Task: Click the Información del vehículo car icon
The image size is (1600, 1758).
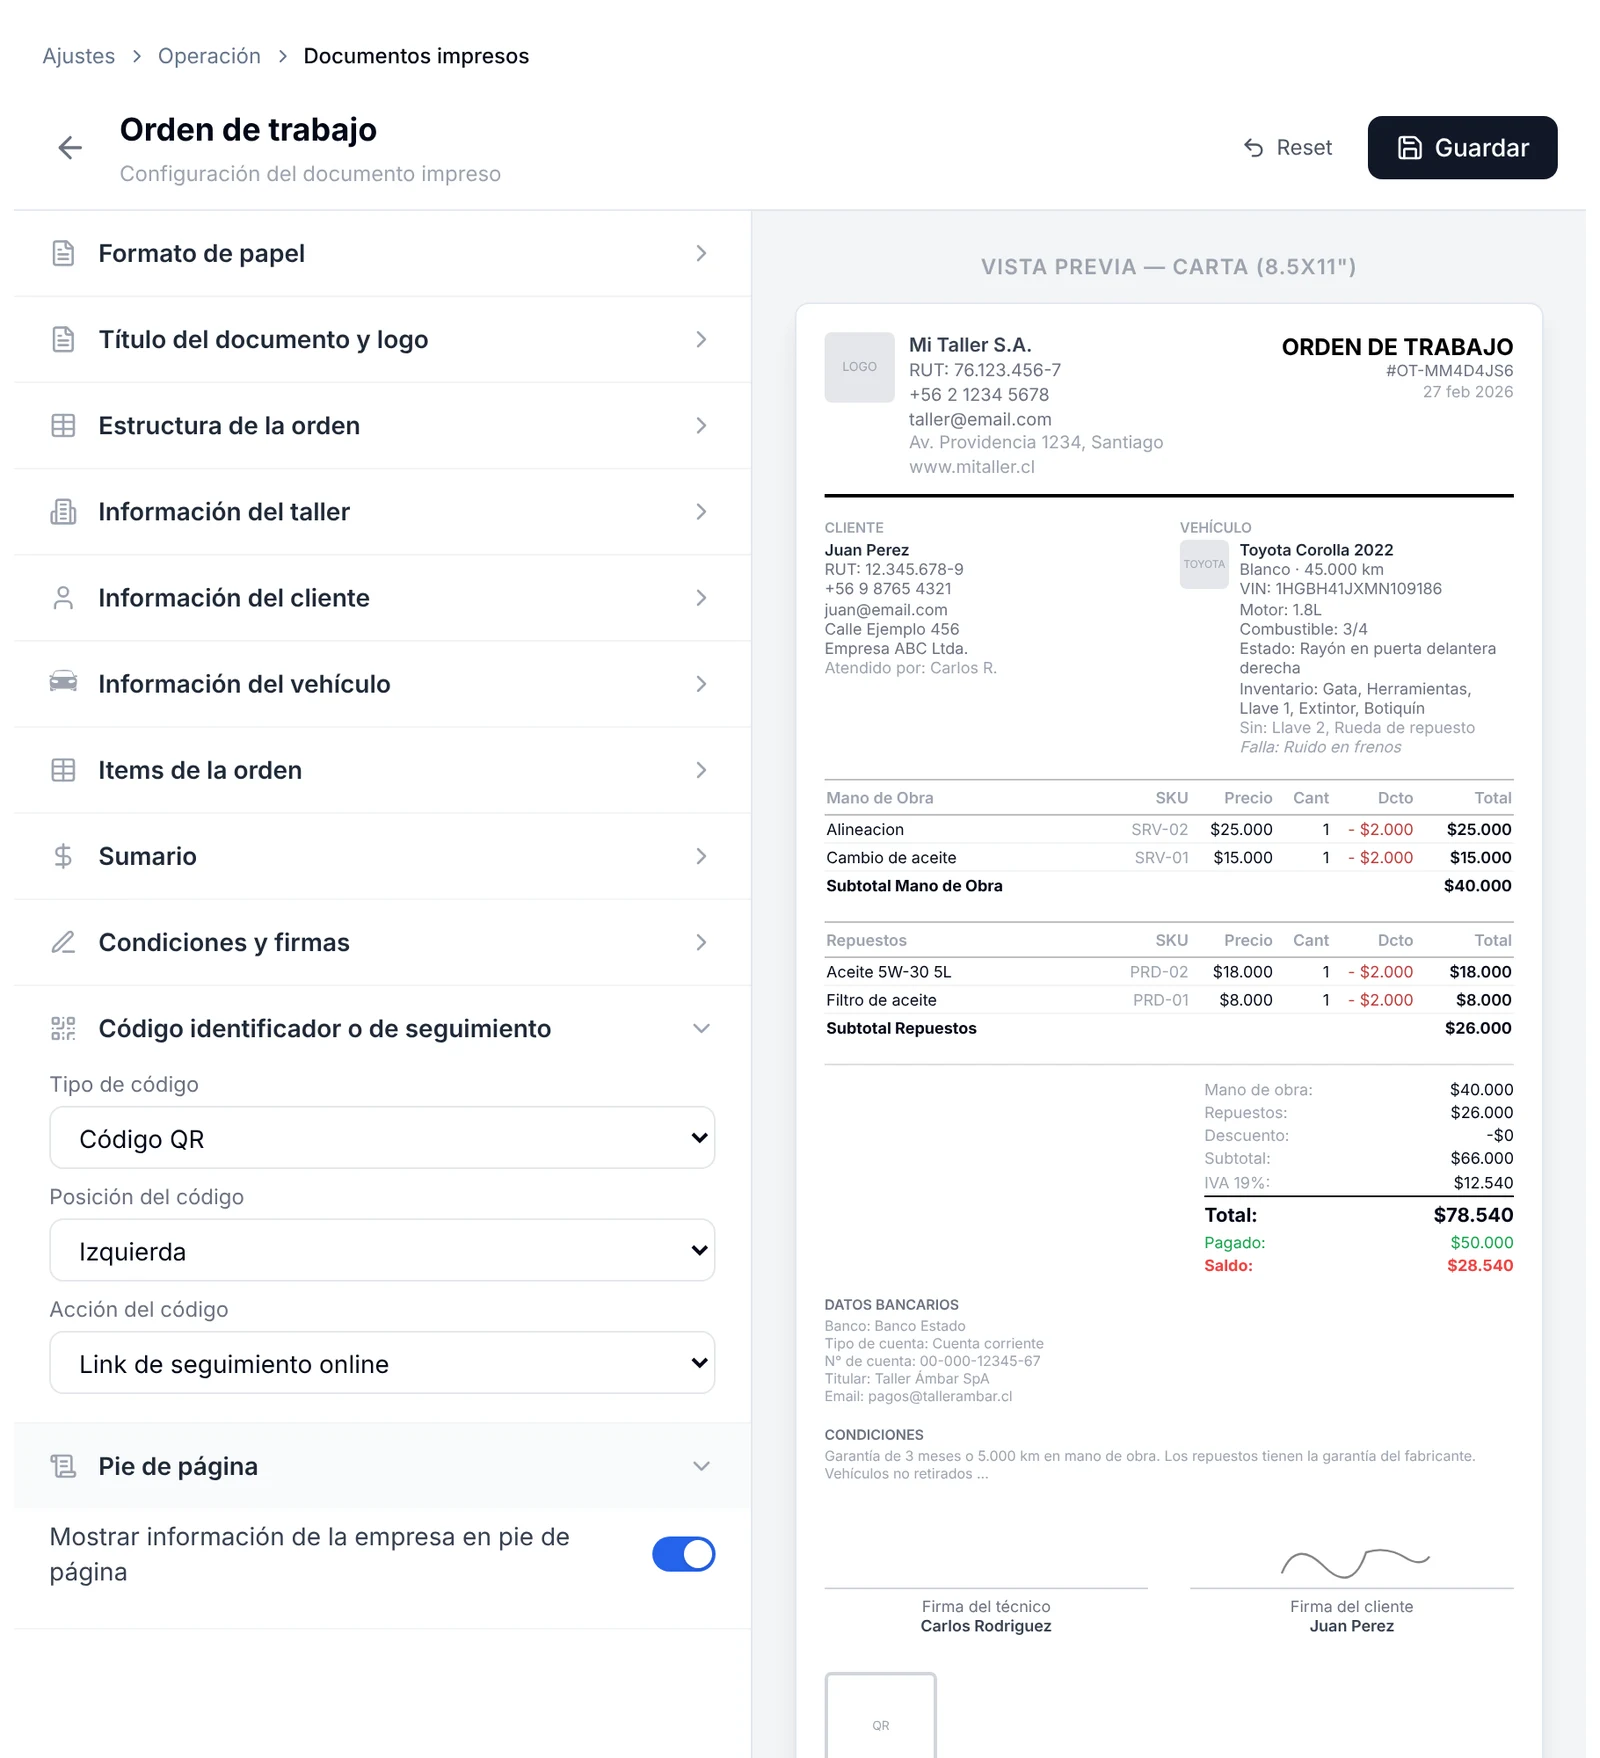Action: click(x=63, y=683)
